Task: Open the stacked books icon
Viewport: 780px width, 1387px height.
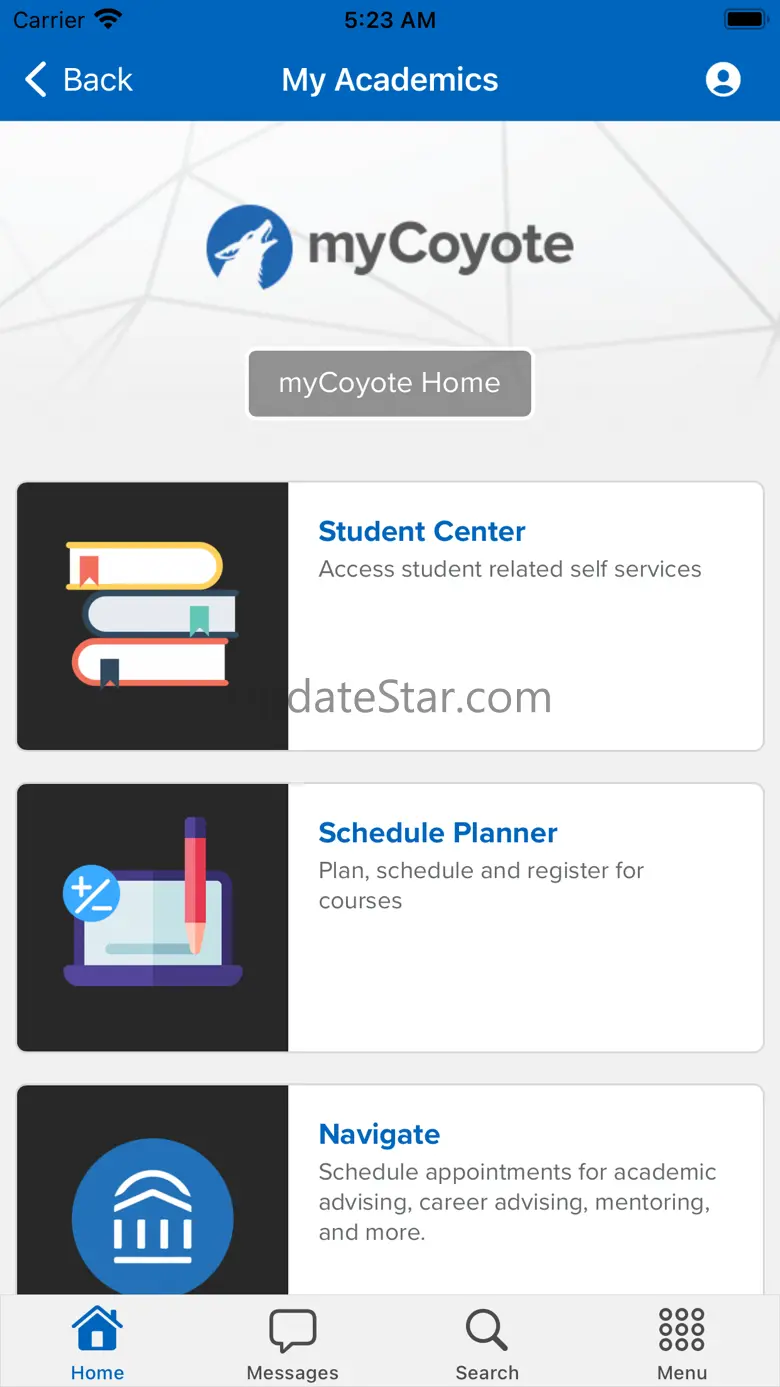Action: pyautogui.click(x=153, y=615)
